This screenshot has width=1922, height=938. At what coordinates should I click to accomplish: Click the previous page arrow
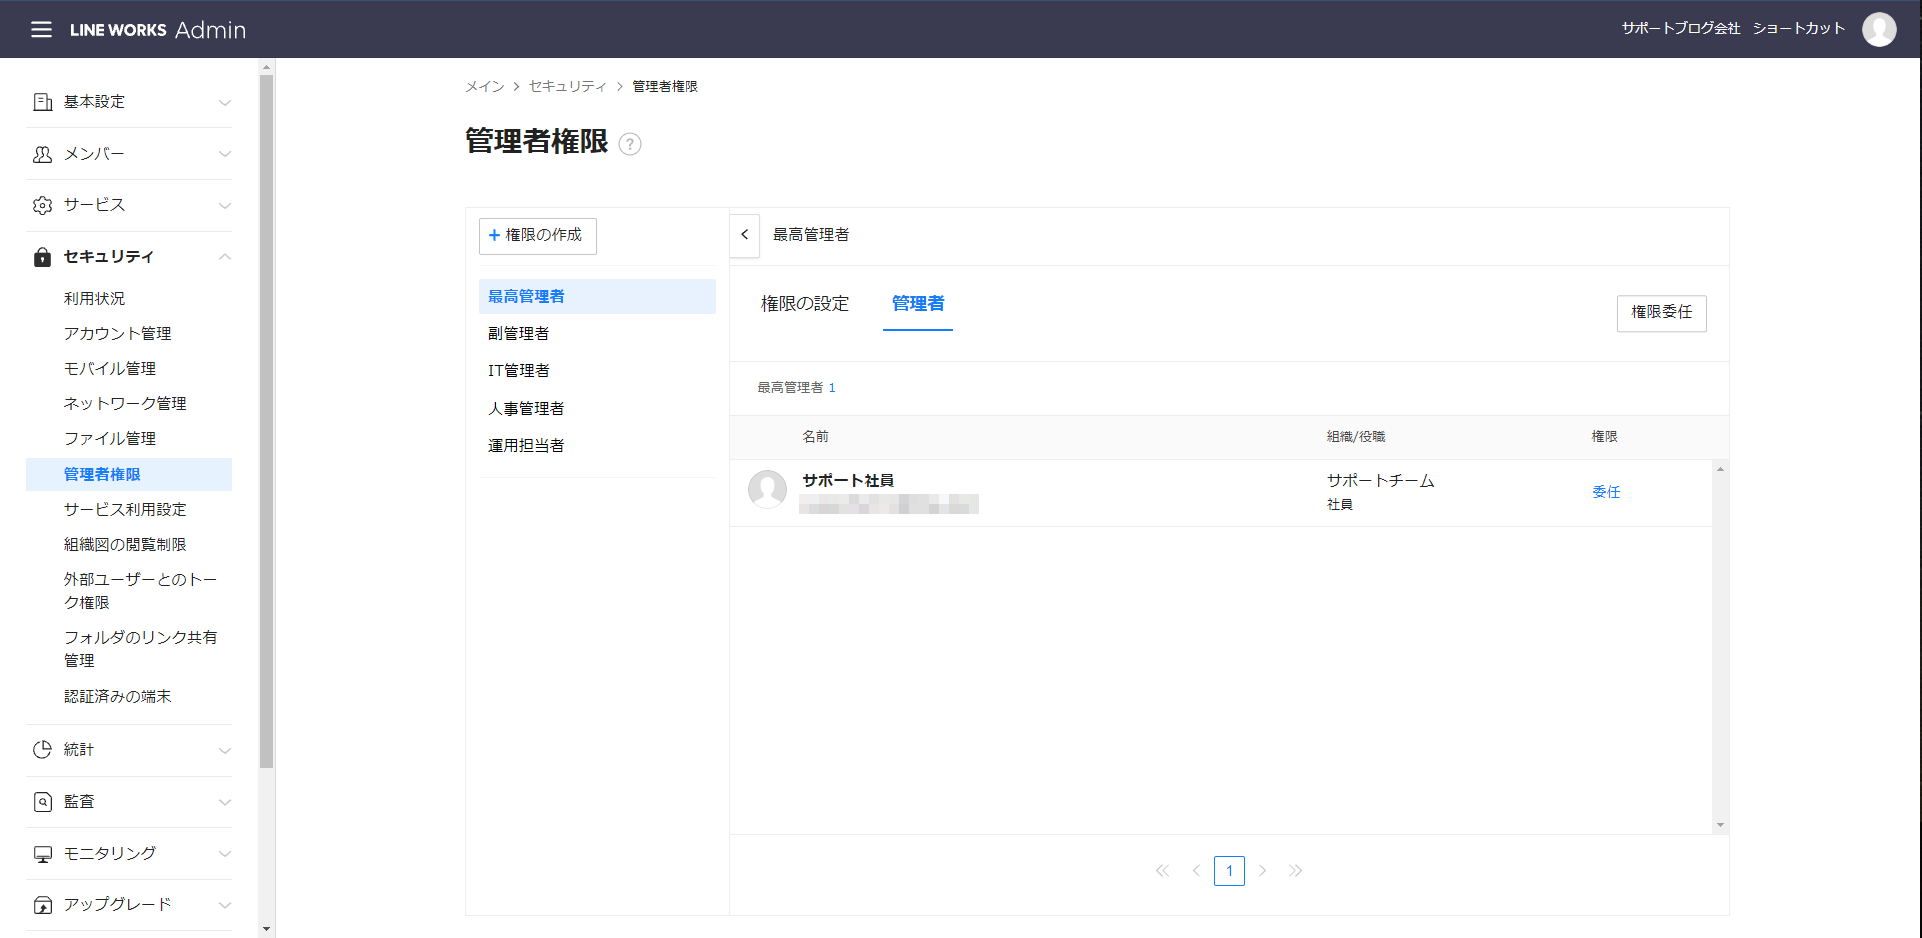pyautogui.click(x=1196, y=871)
